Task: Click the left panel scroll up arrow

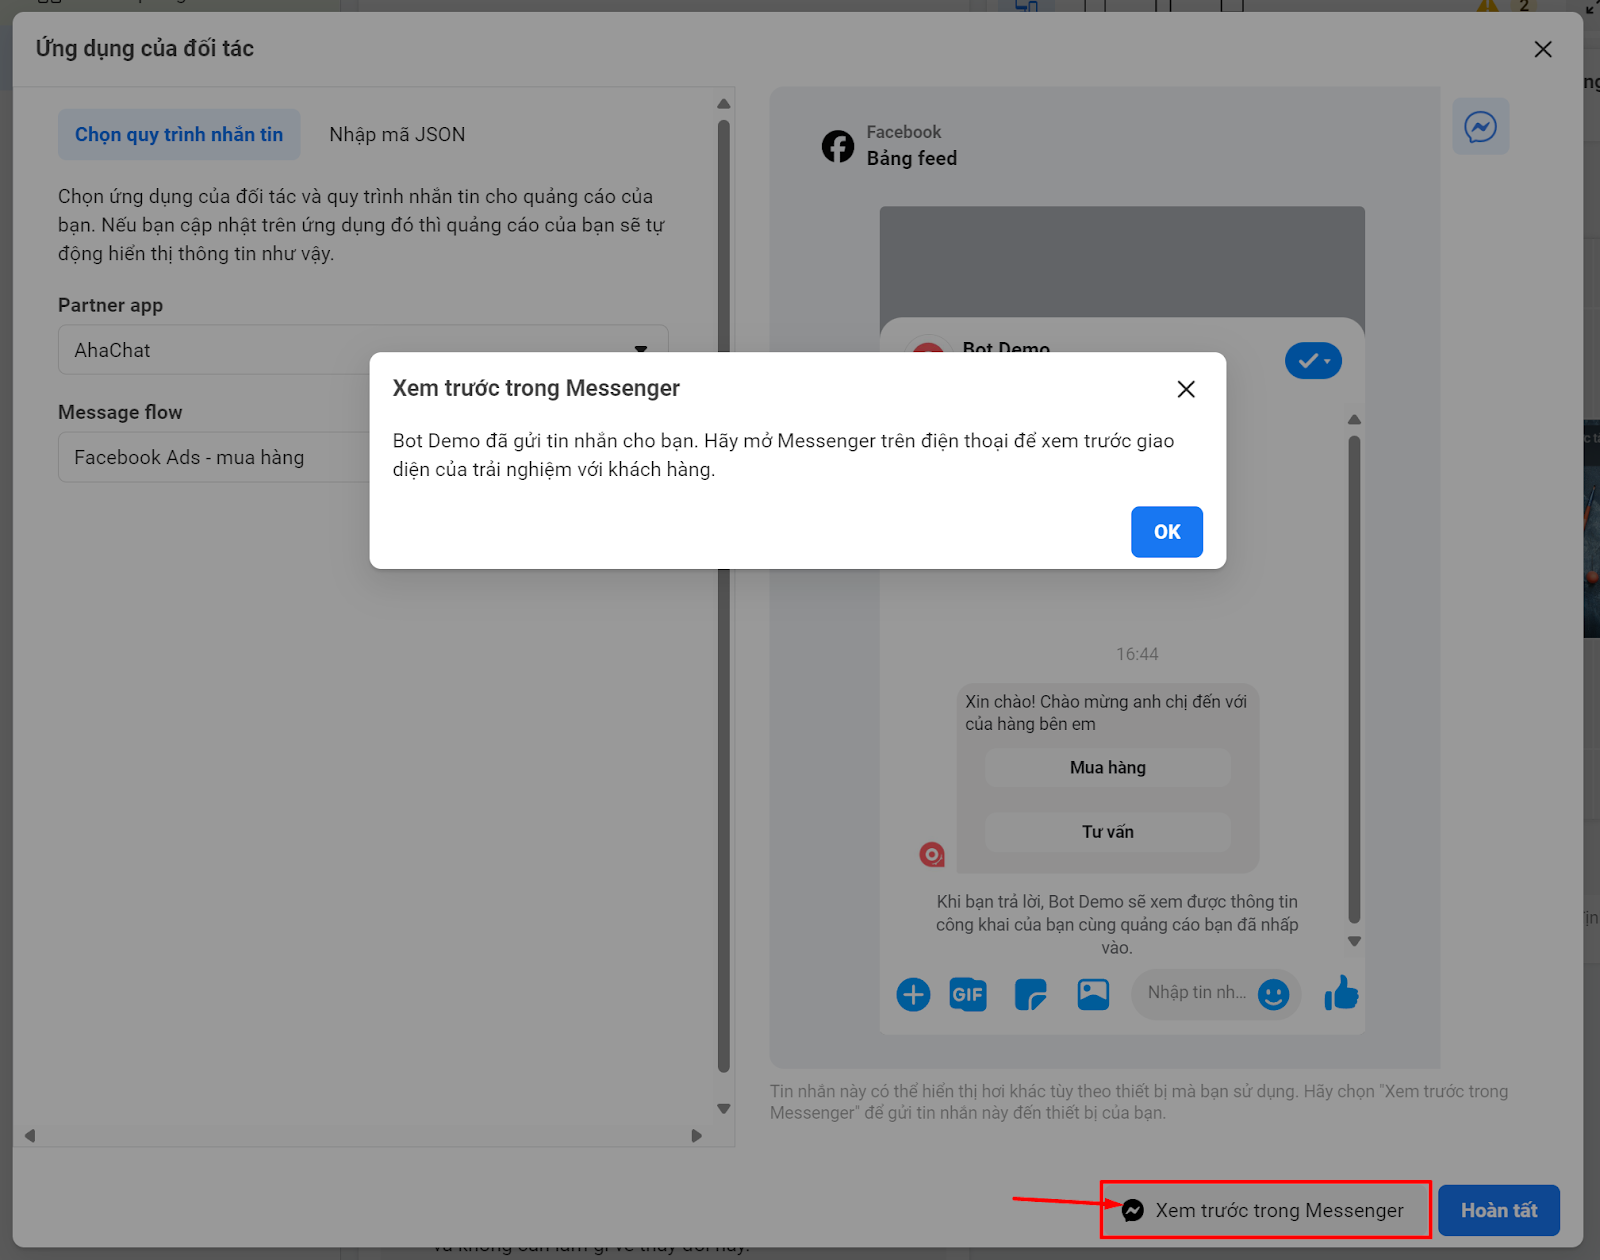Action: click(724, 104)
